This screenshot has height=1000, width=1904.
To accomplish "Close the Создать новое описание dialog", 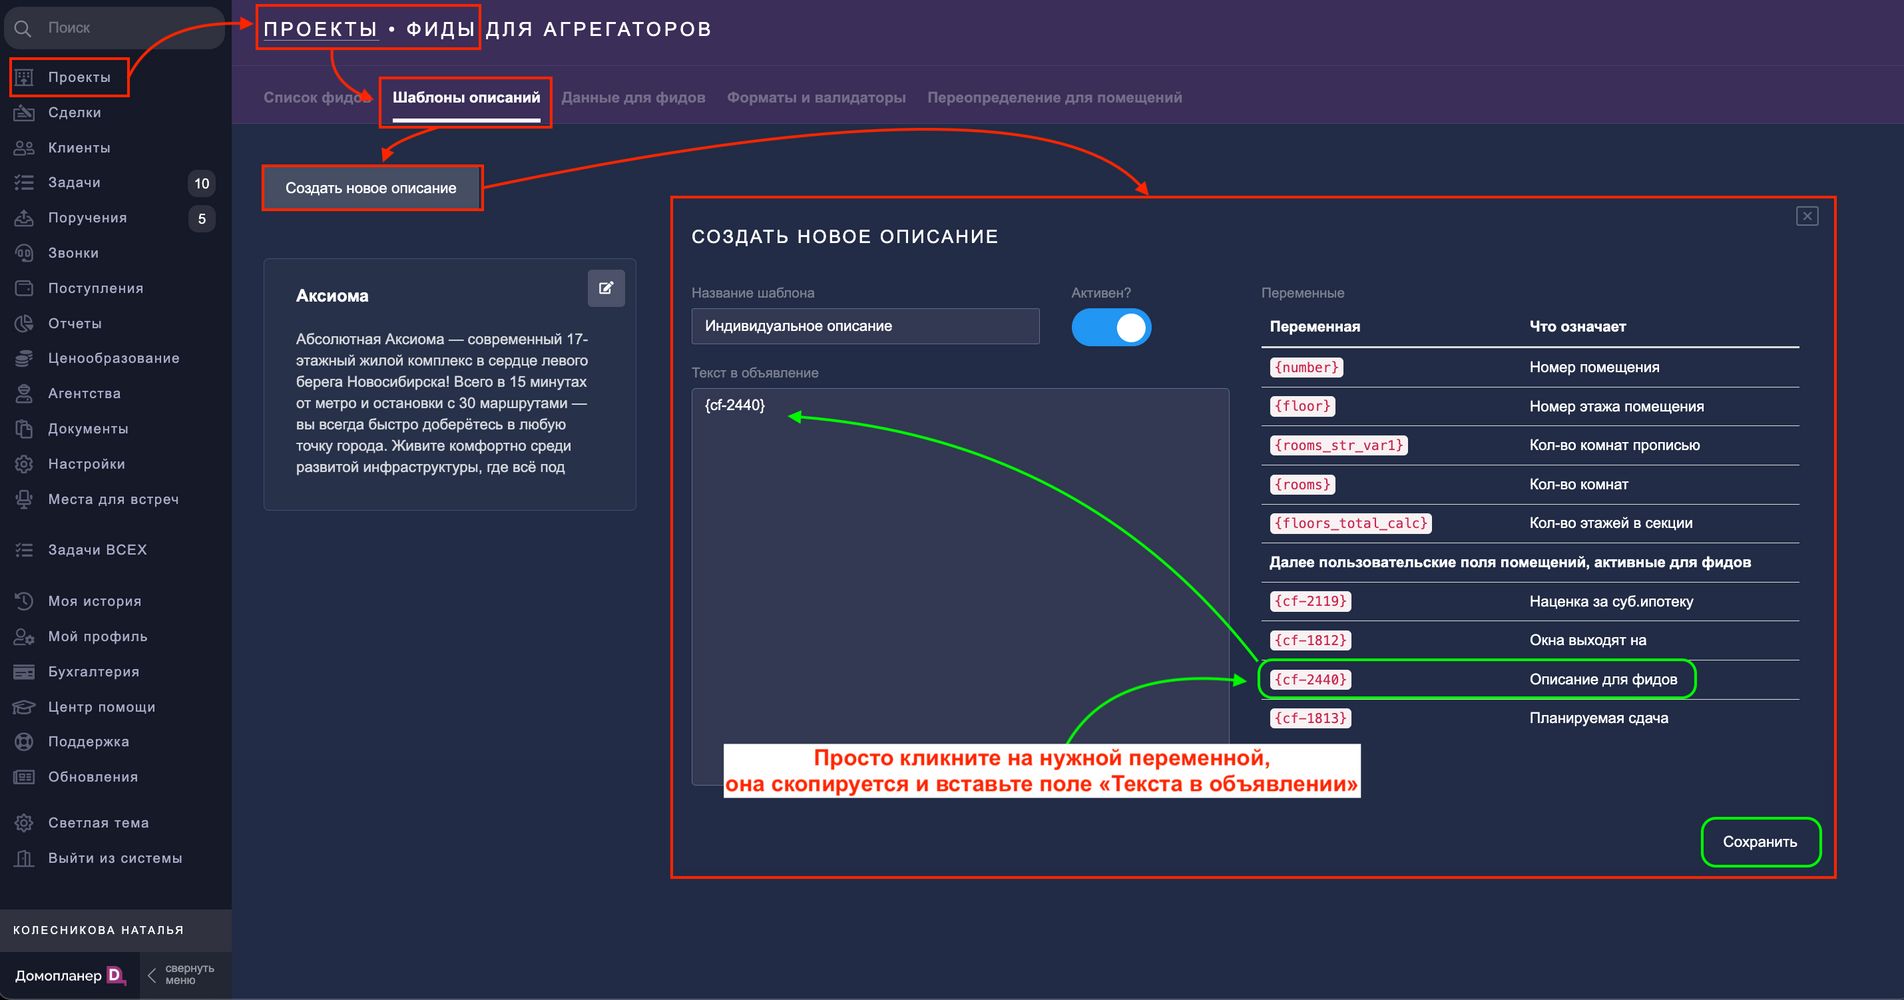I will [x=1807, y=216].
